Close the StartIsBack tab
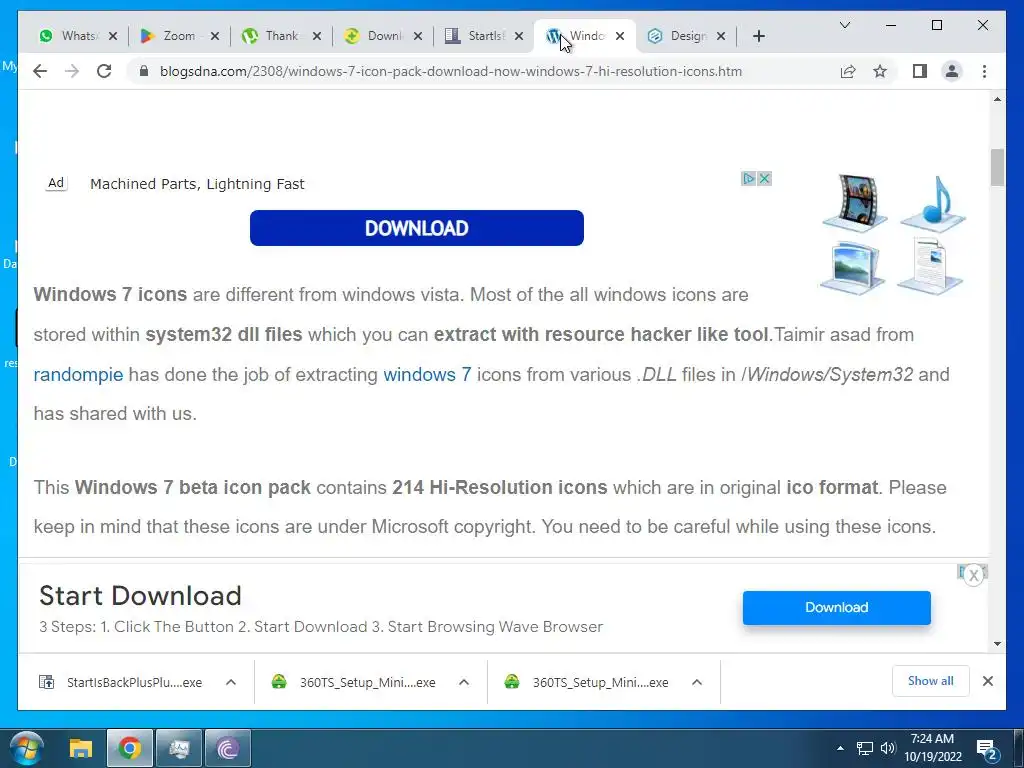This screenshot has width=1024, height=768. click(x=519, y=36)
